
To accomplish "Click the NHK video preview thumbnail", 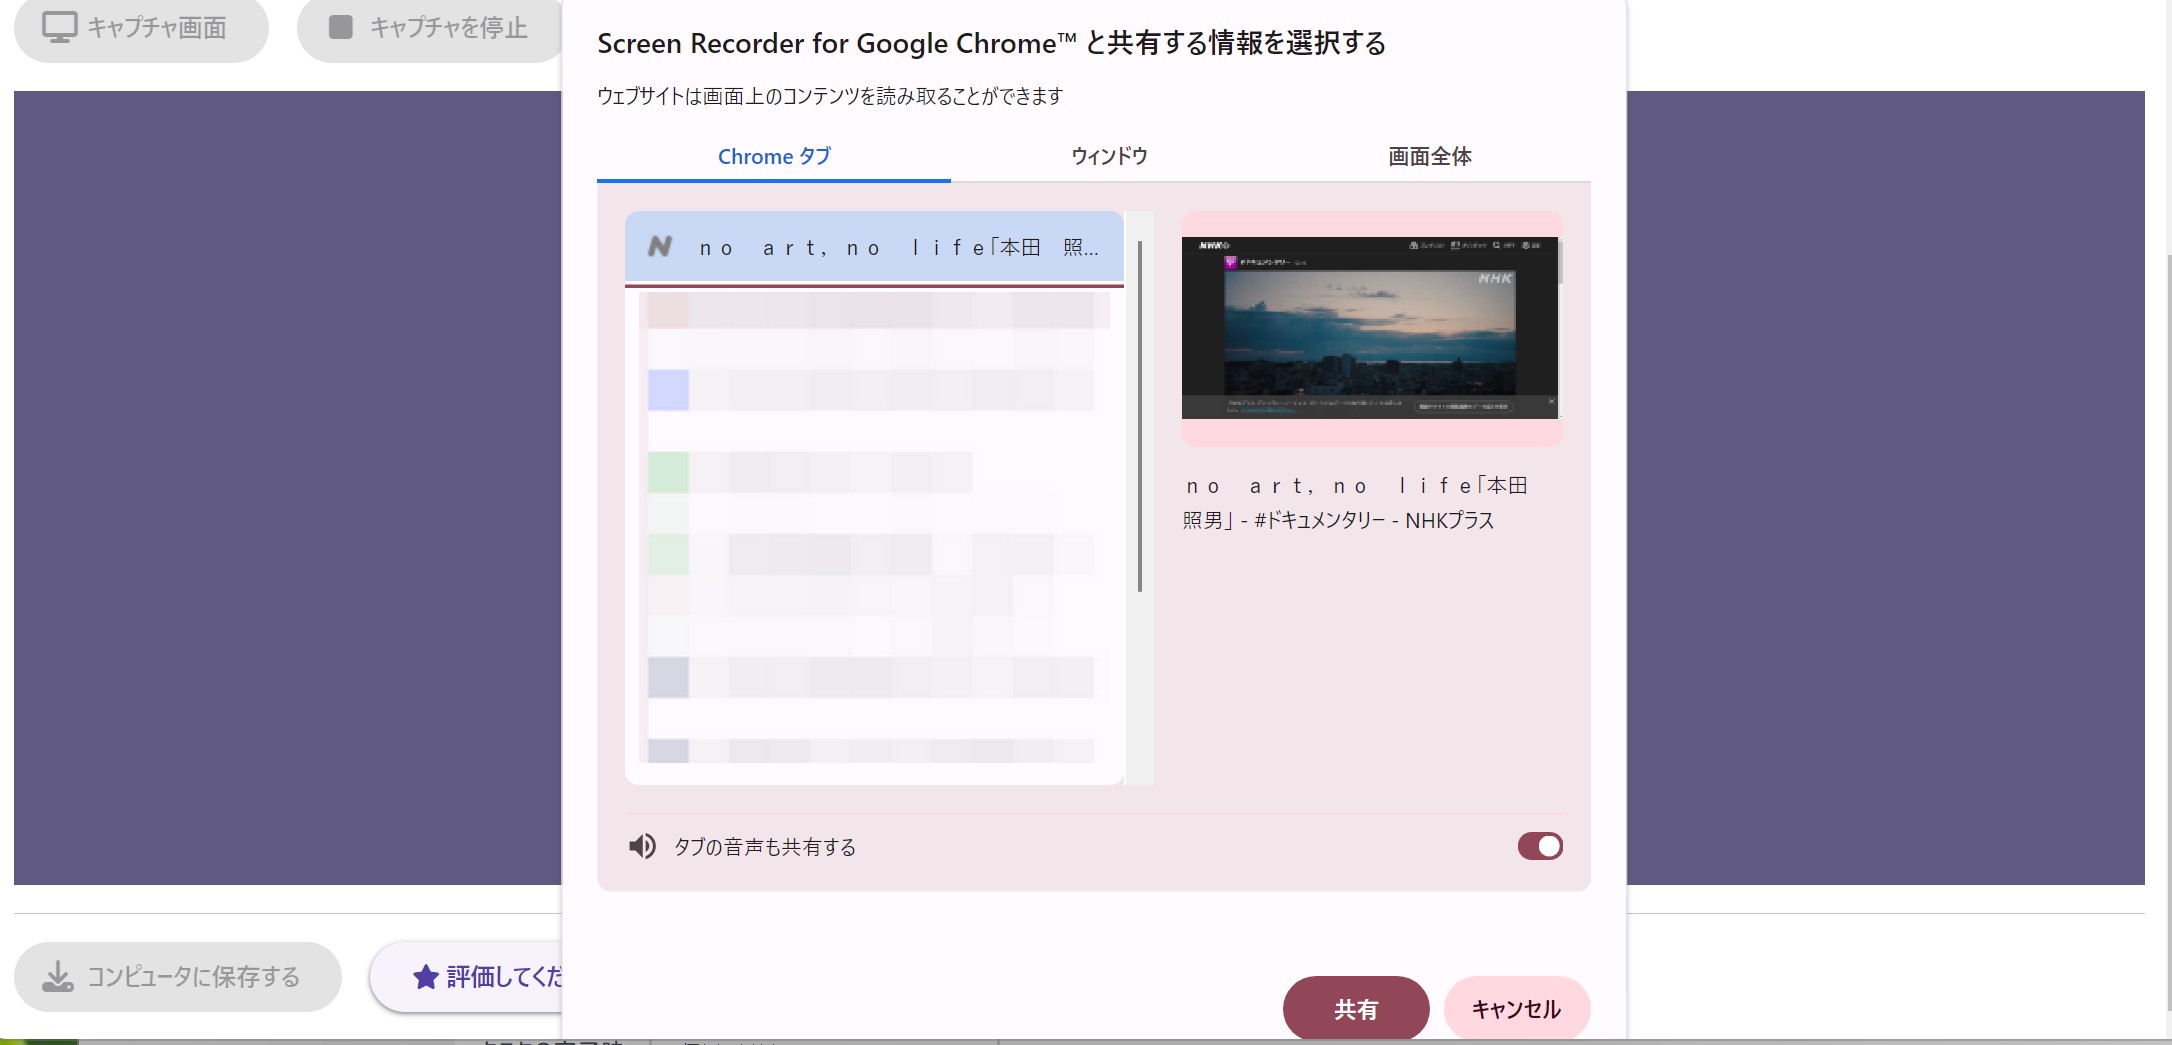I will tap(1371, 328).
